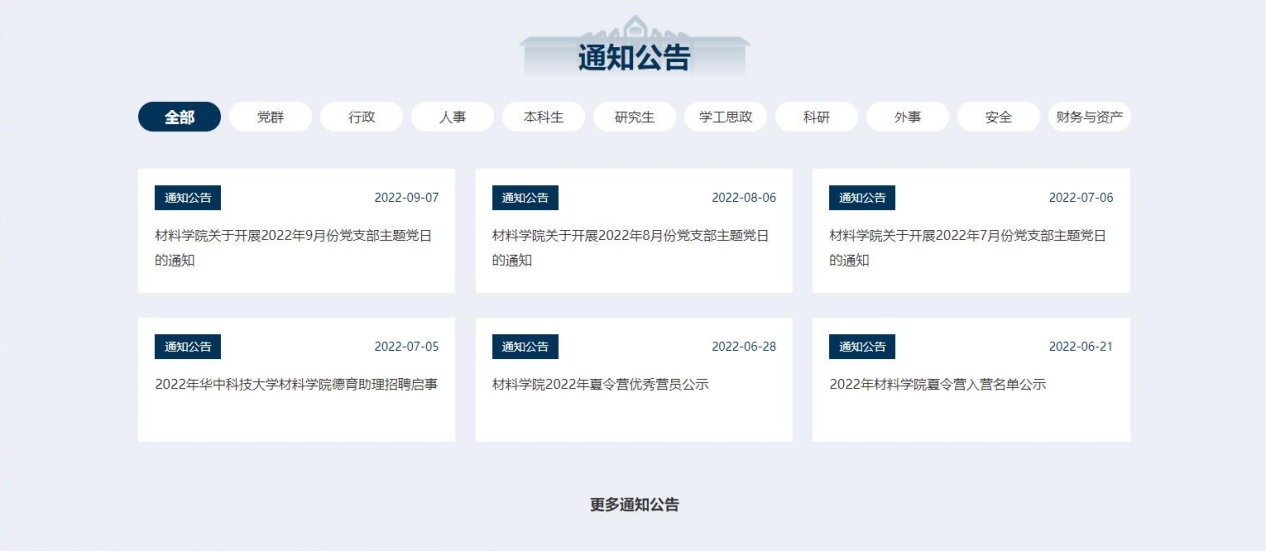
Task: Choose the 人事 filter tab
Action: (452, 117)
